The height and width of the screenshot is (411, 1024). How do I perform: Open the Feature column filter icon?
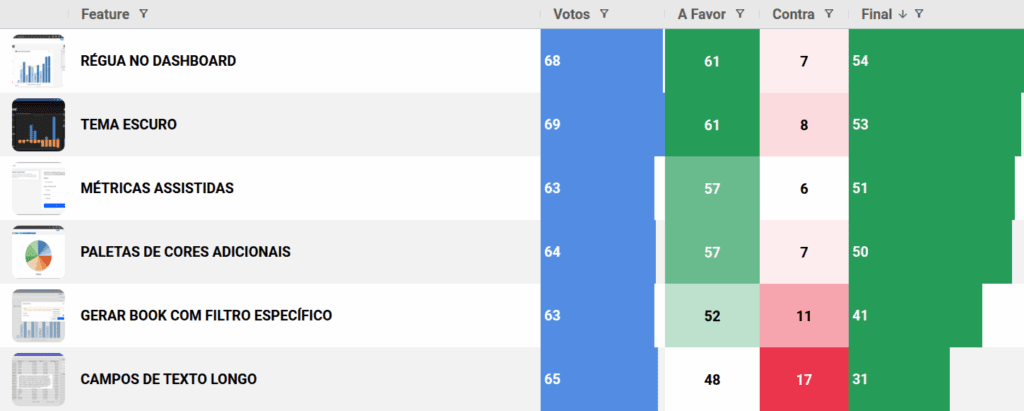pyautogui.click(x=144, y=14)
